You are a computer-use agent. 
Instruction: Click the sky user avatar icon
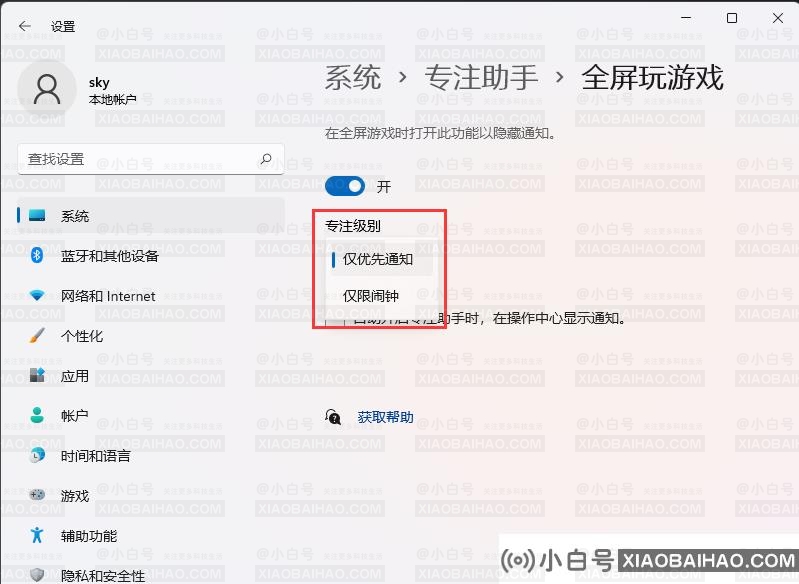pos(47,90)
